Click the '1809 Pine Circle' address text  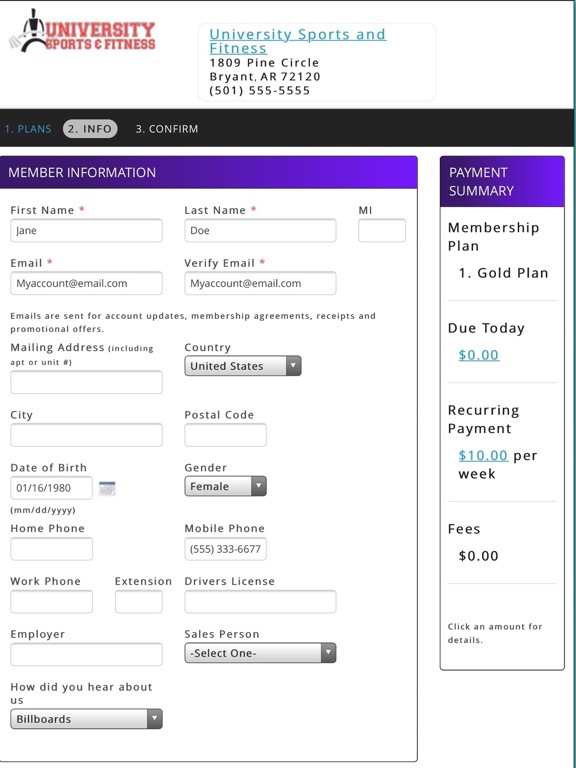coord(264,63)
